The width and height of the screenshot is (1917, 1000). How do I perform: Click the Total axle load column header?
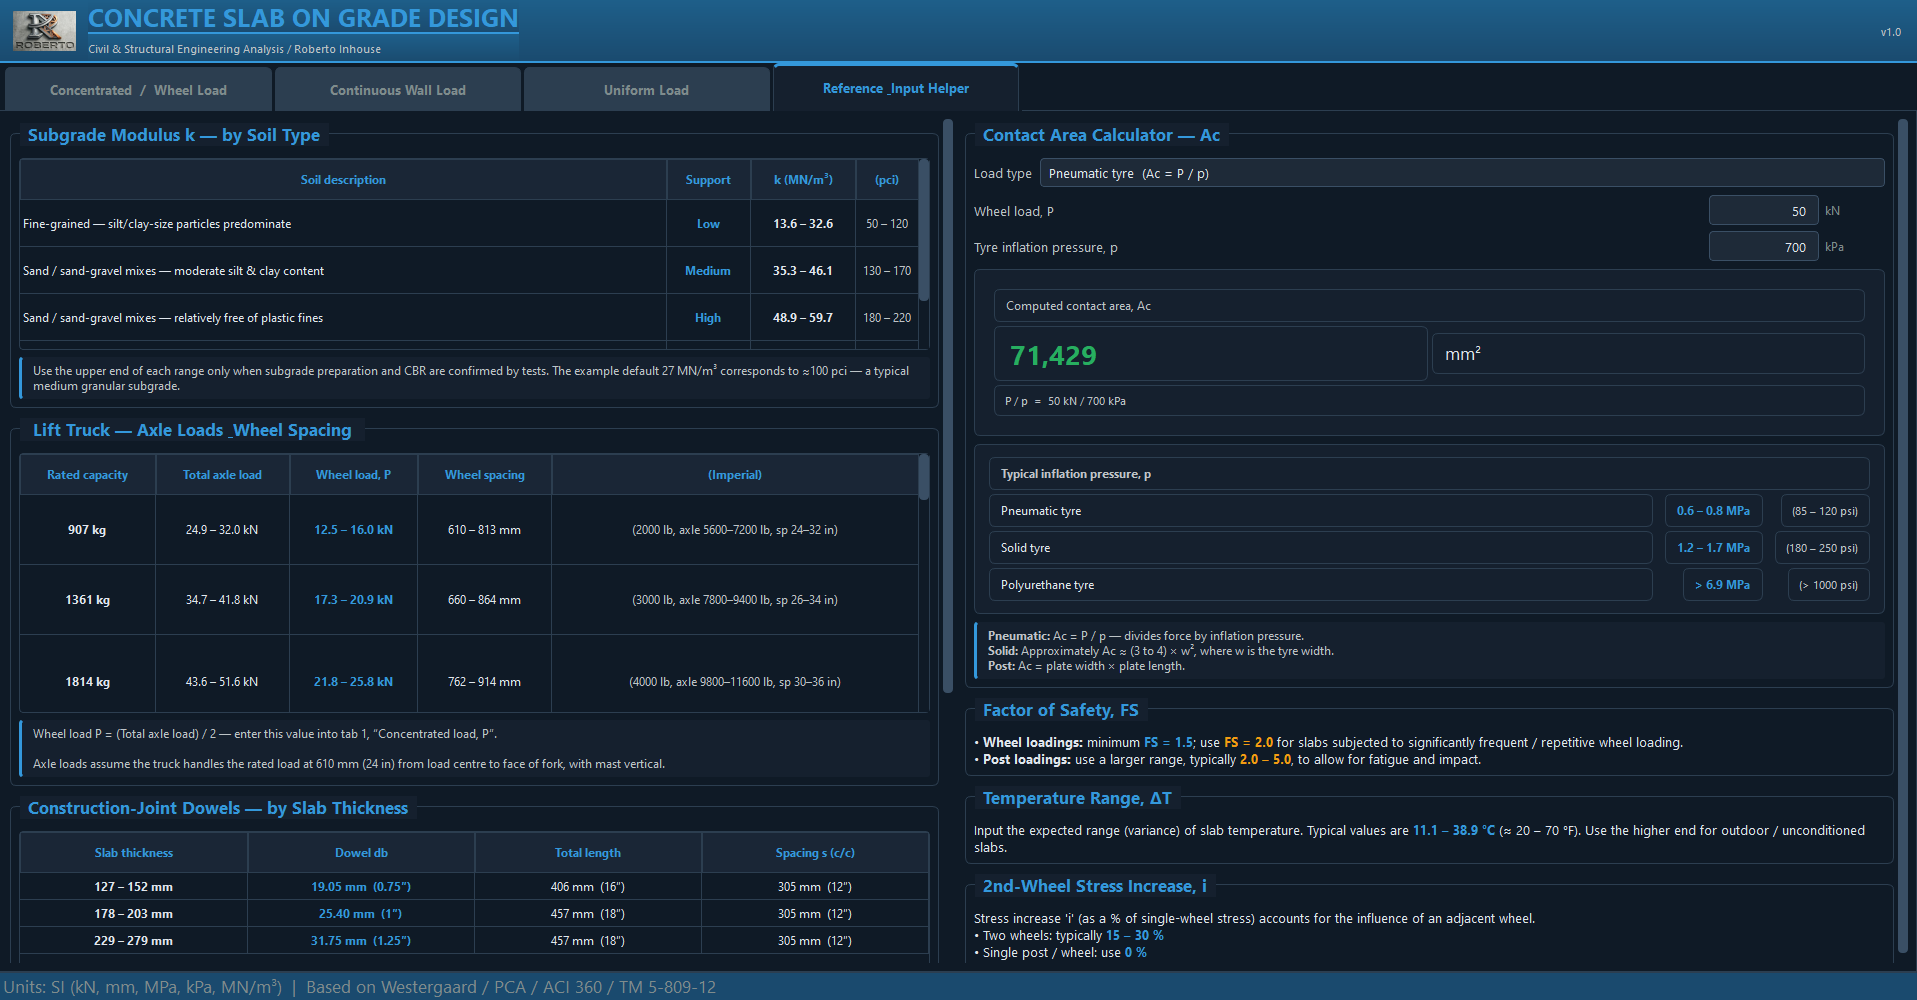pyautogui.click(x=222, y=475)
